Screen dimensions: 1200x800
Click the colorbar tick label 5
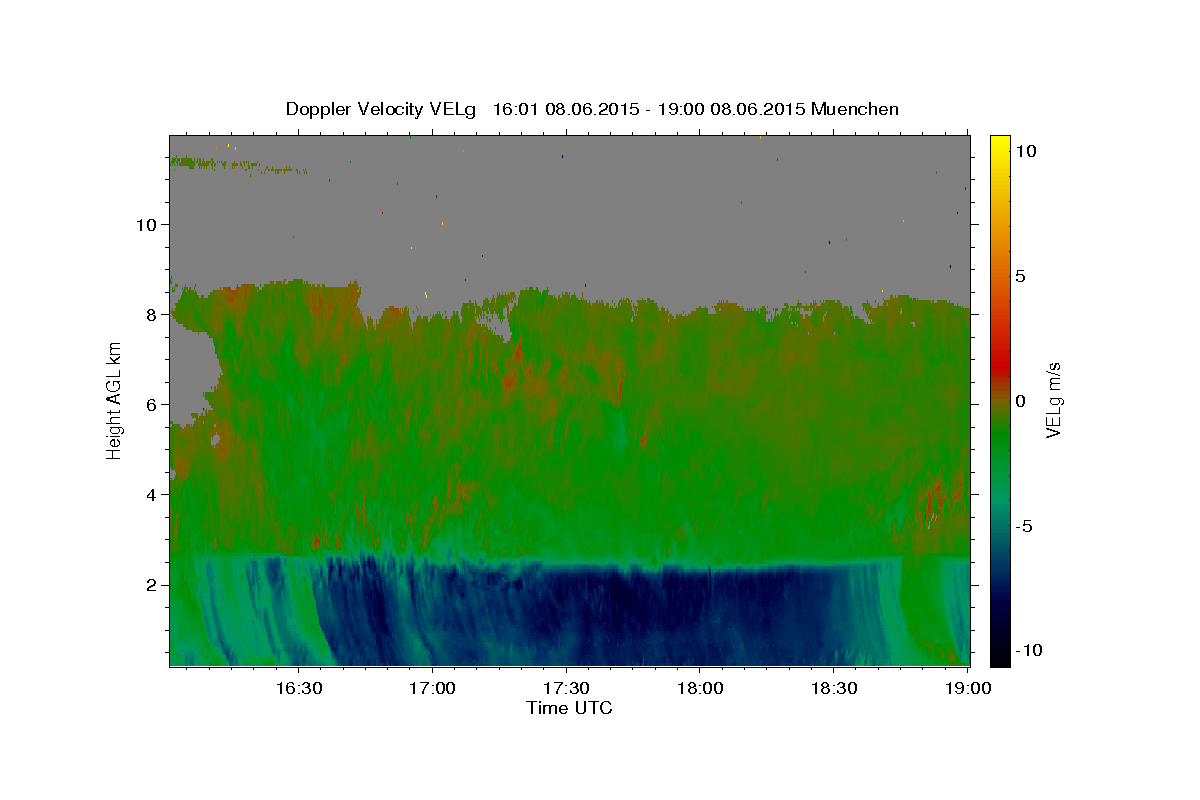coord(1020,276)
